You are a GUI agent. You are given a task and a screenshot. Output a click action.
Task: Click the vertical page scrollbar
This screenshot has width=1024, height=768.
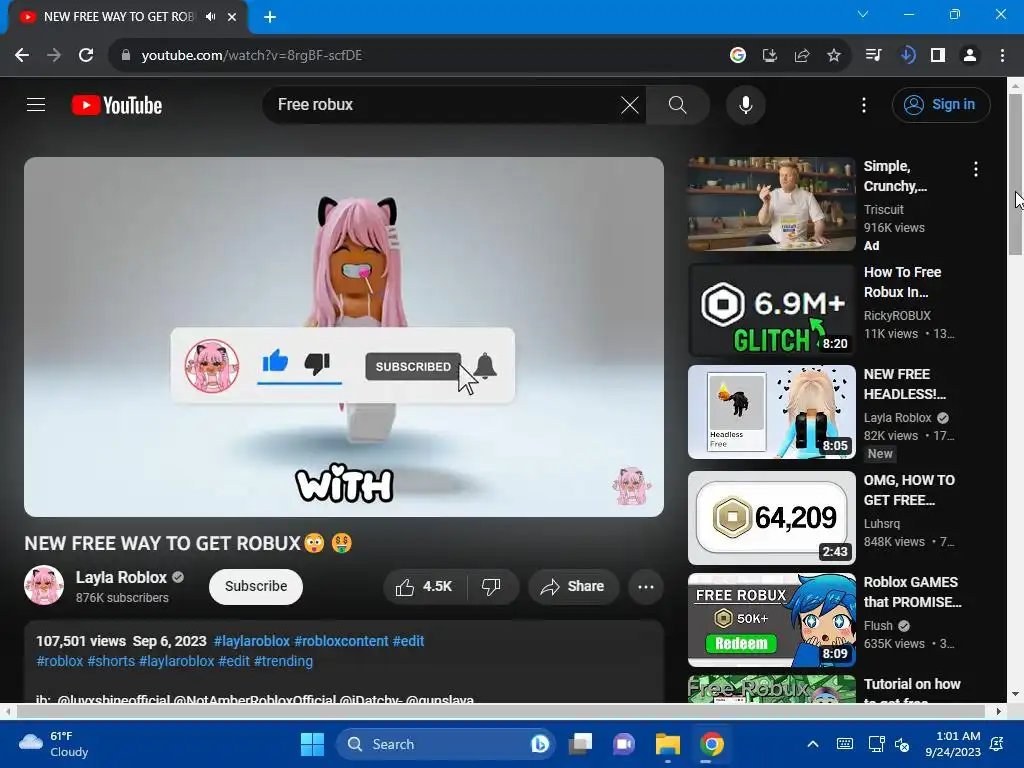pos(1015,174)
